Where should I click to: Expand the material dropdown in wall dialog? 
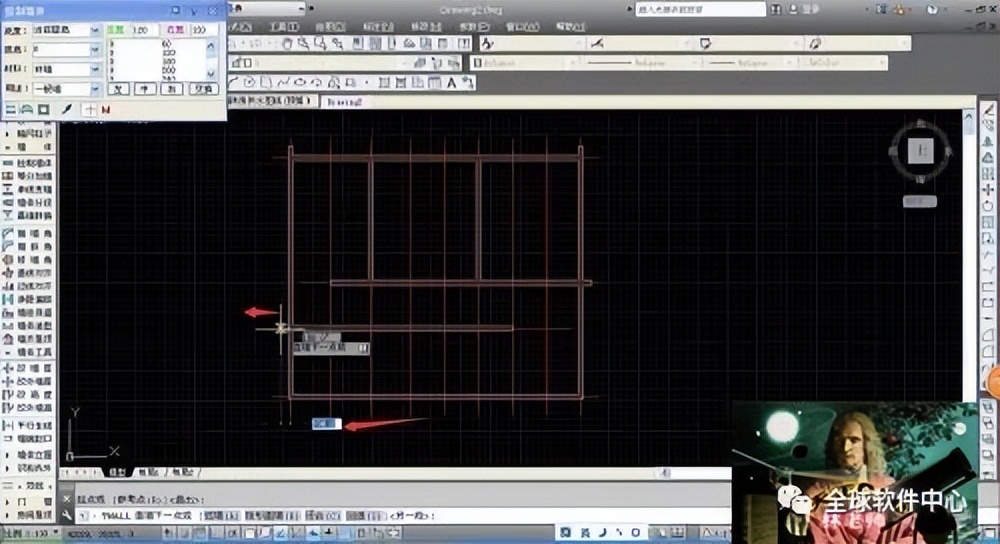tap(96, 68)
